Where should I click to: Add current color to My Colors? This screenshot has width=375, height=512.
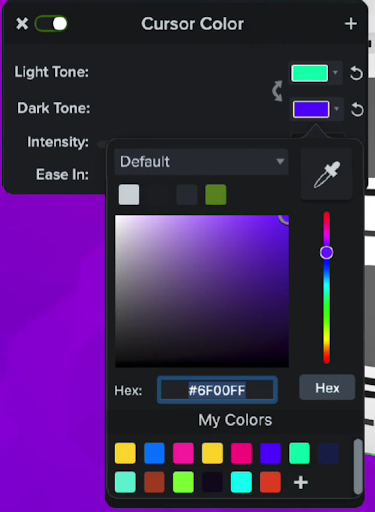click(x=301, y=482)
